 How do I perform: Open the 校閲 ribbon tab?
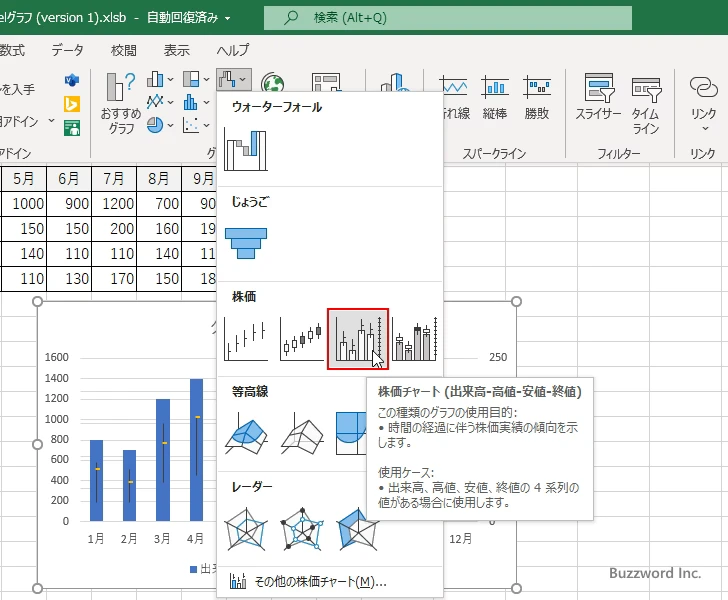click(x=124, y=50)
